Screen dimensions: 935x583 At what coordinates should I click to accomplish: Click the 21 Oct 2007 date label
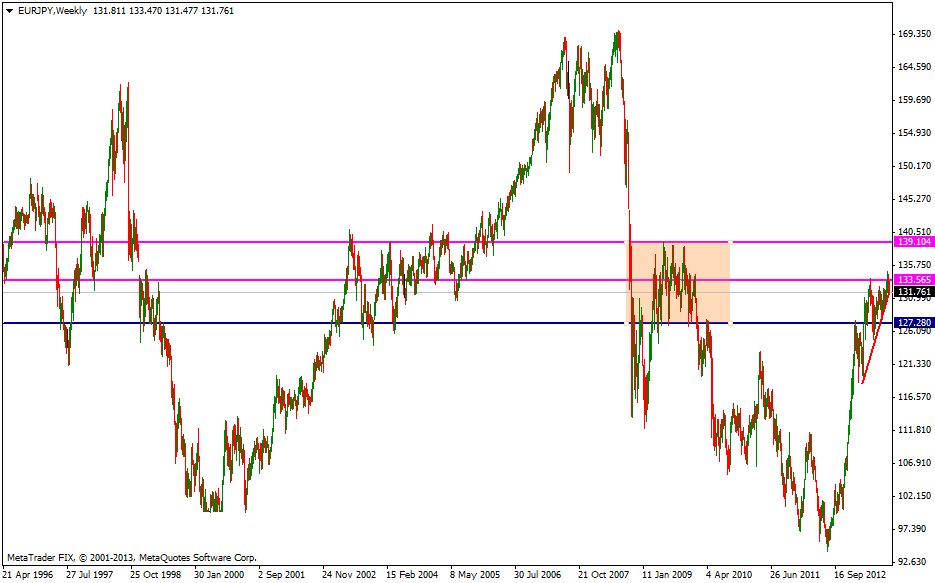click(x=602, y=575)
